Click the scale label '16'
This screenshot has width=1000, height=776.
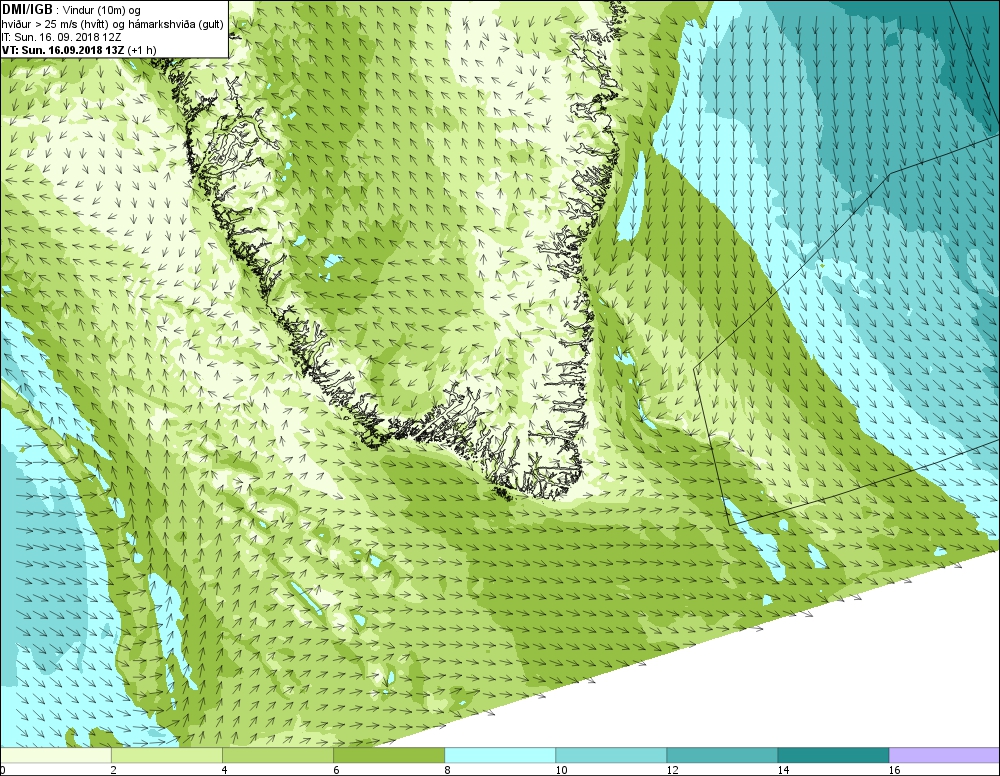894,770
